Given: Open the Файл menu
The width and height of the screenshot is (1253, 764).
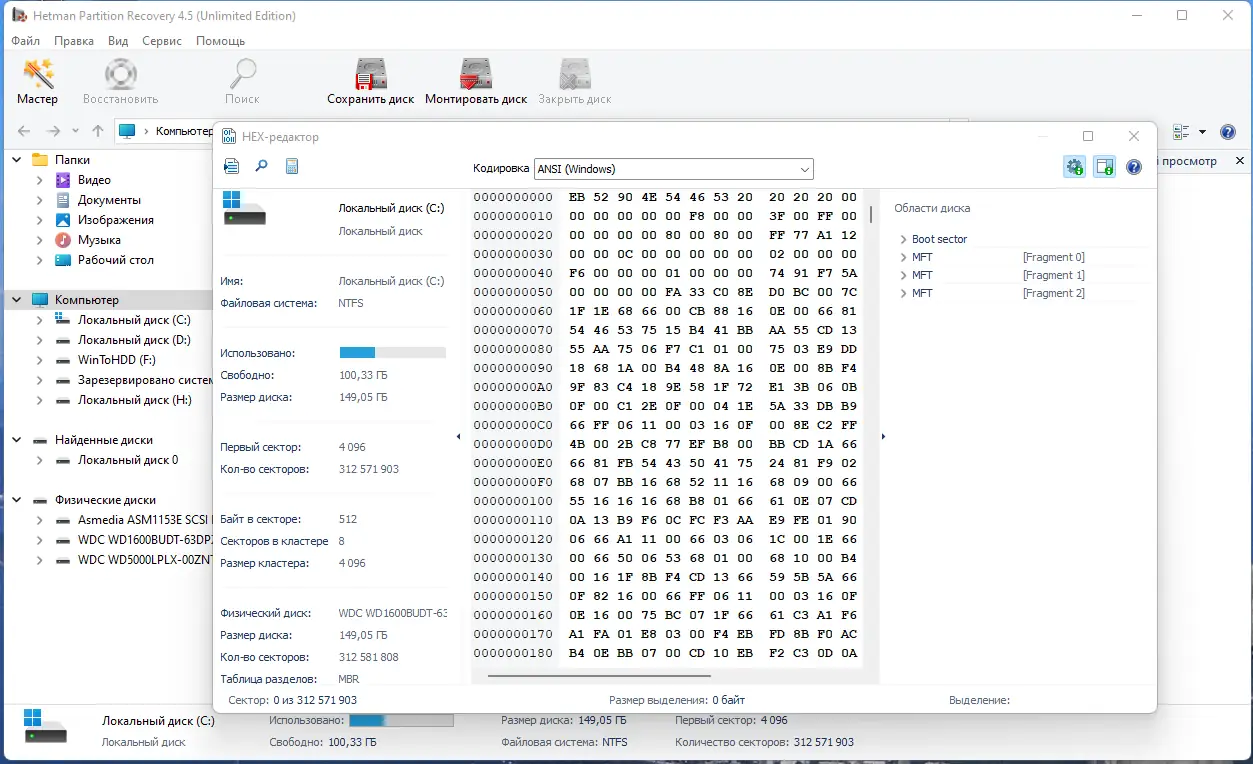Looking at the screenshot, I should click(26, 41).
